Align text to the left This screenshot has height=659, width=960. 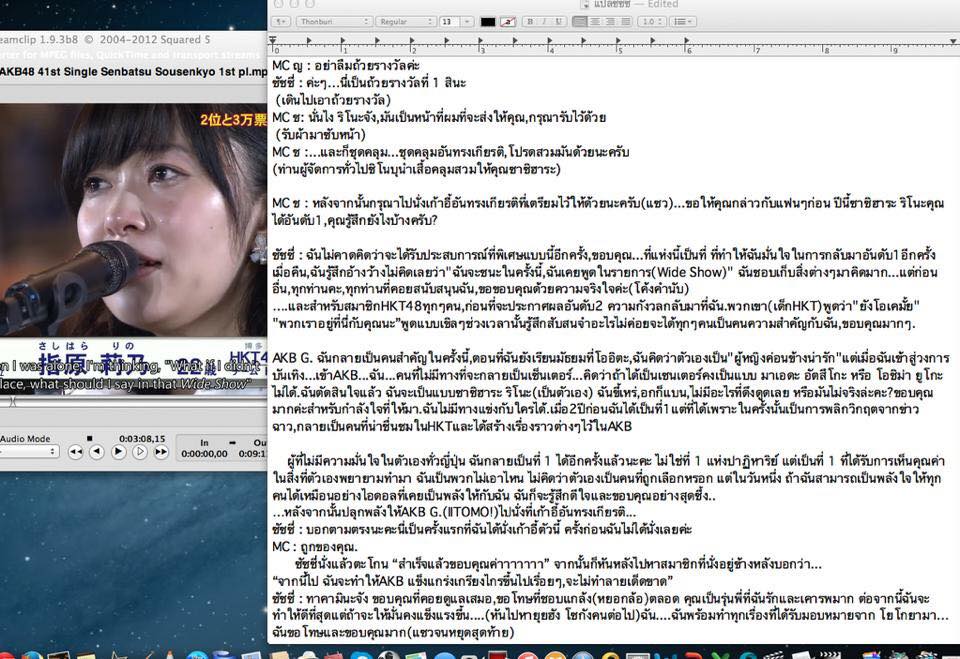coord(580,21)
